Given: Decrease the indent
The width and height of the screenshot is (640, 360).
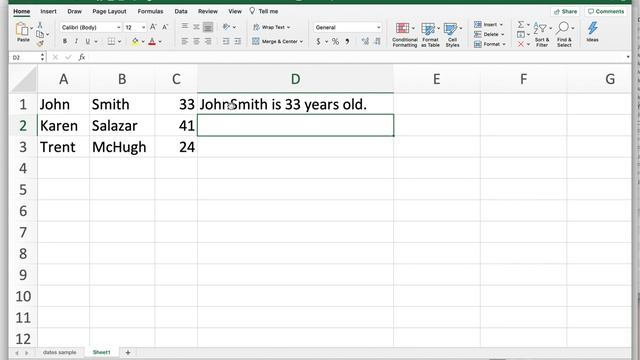Looking at the screenshot, I should (x=226, y=41).
